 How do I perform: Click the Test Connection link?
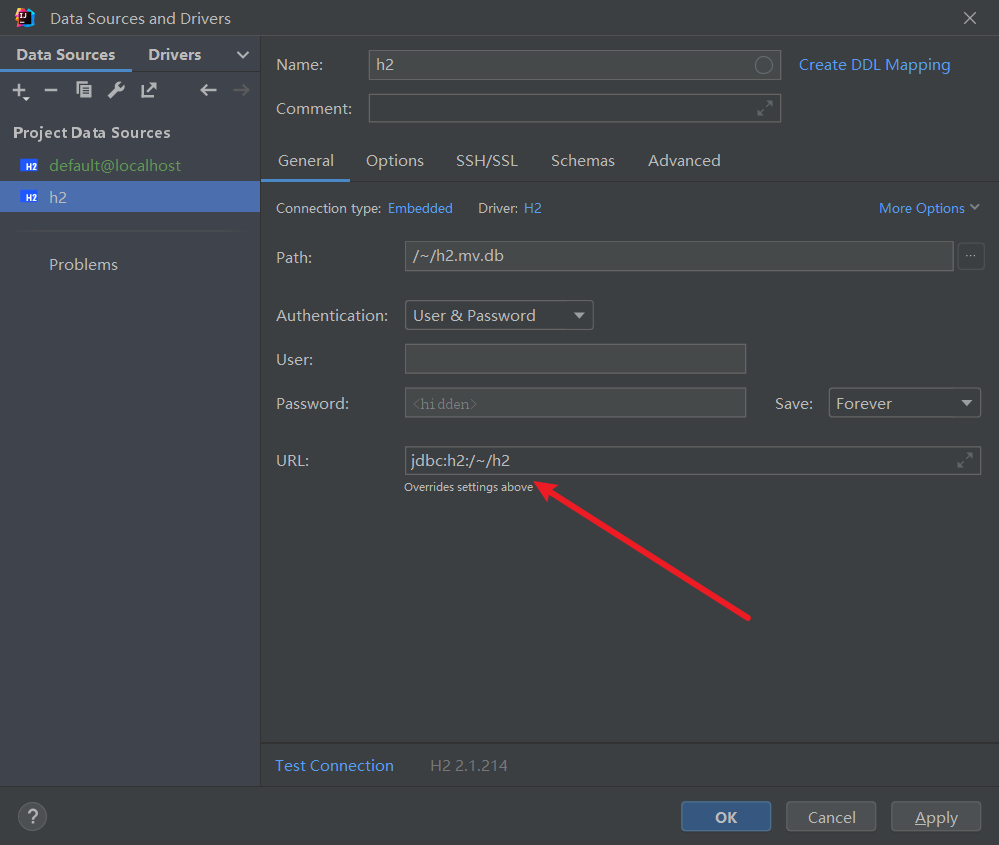click(334, 765)
